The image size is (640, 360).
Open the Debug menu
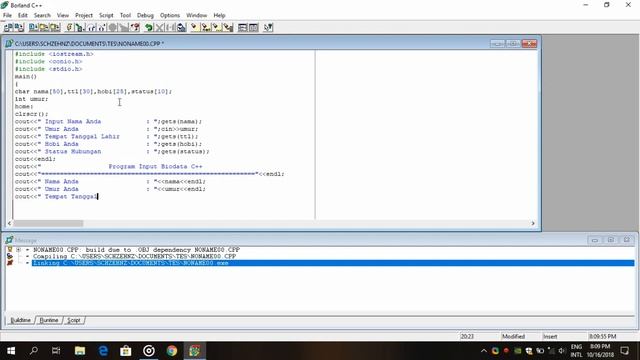tap(145, 15)
